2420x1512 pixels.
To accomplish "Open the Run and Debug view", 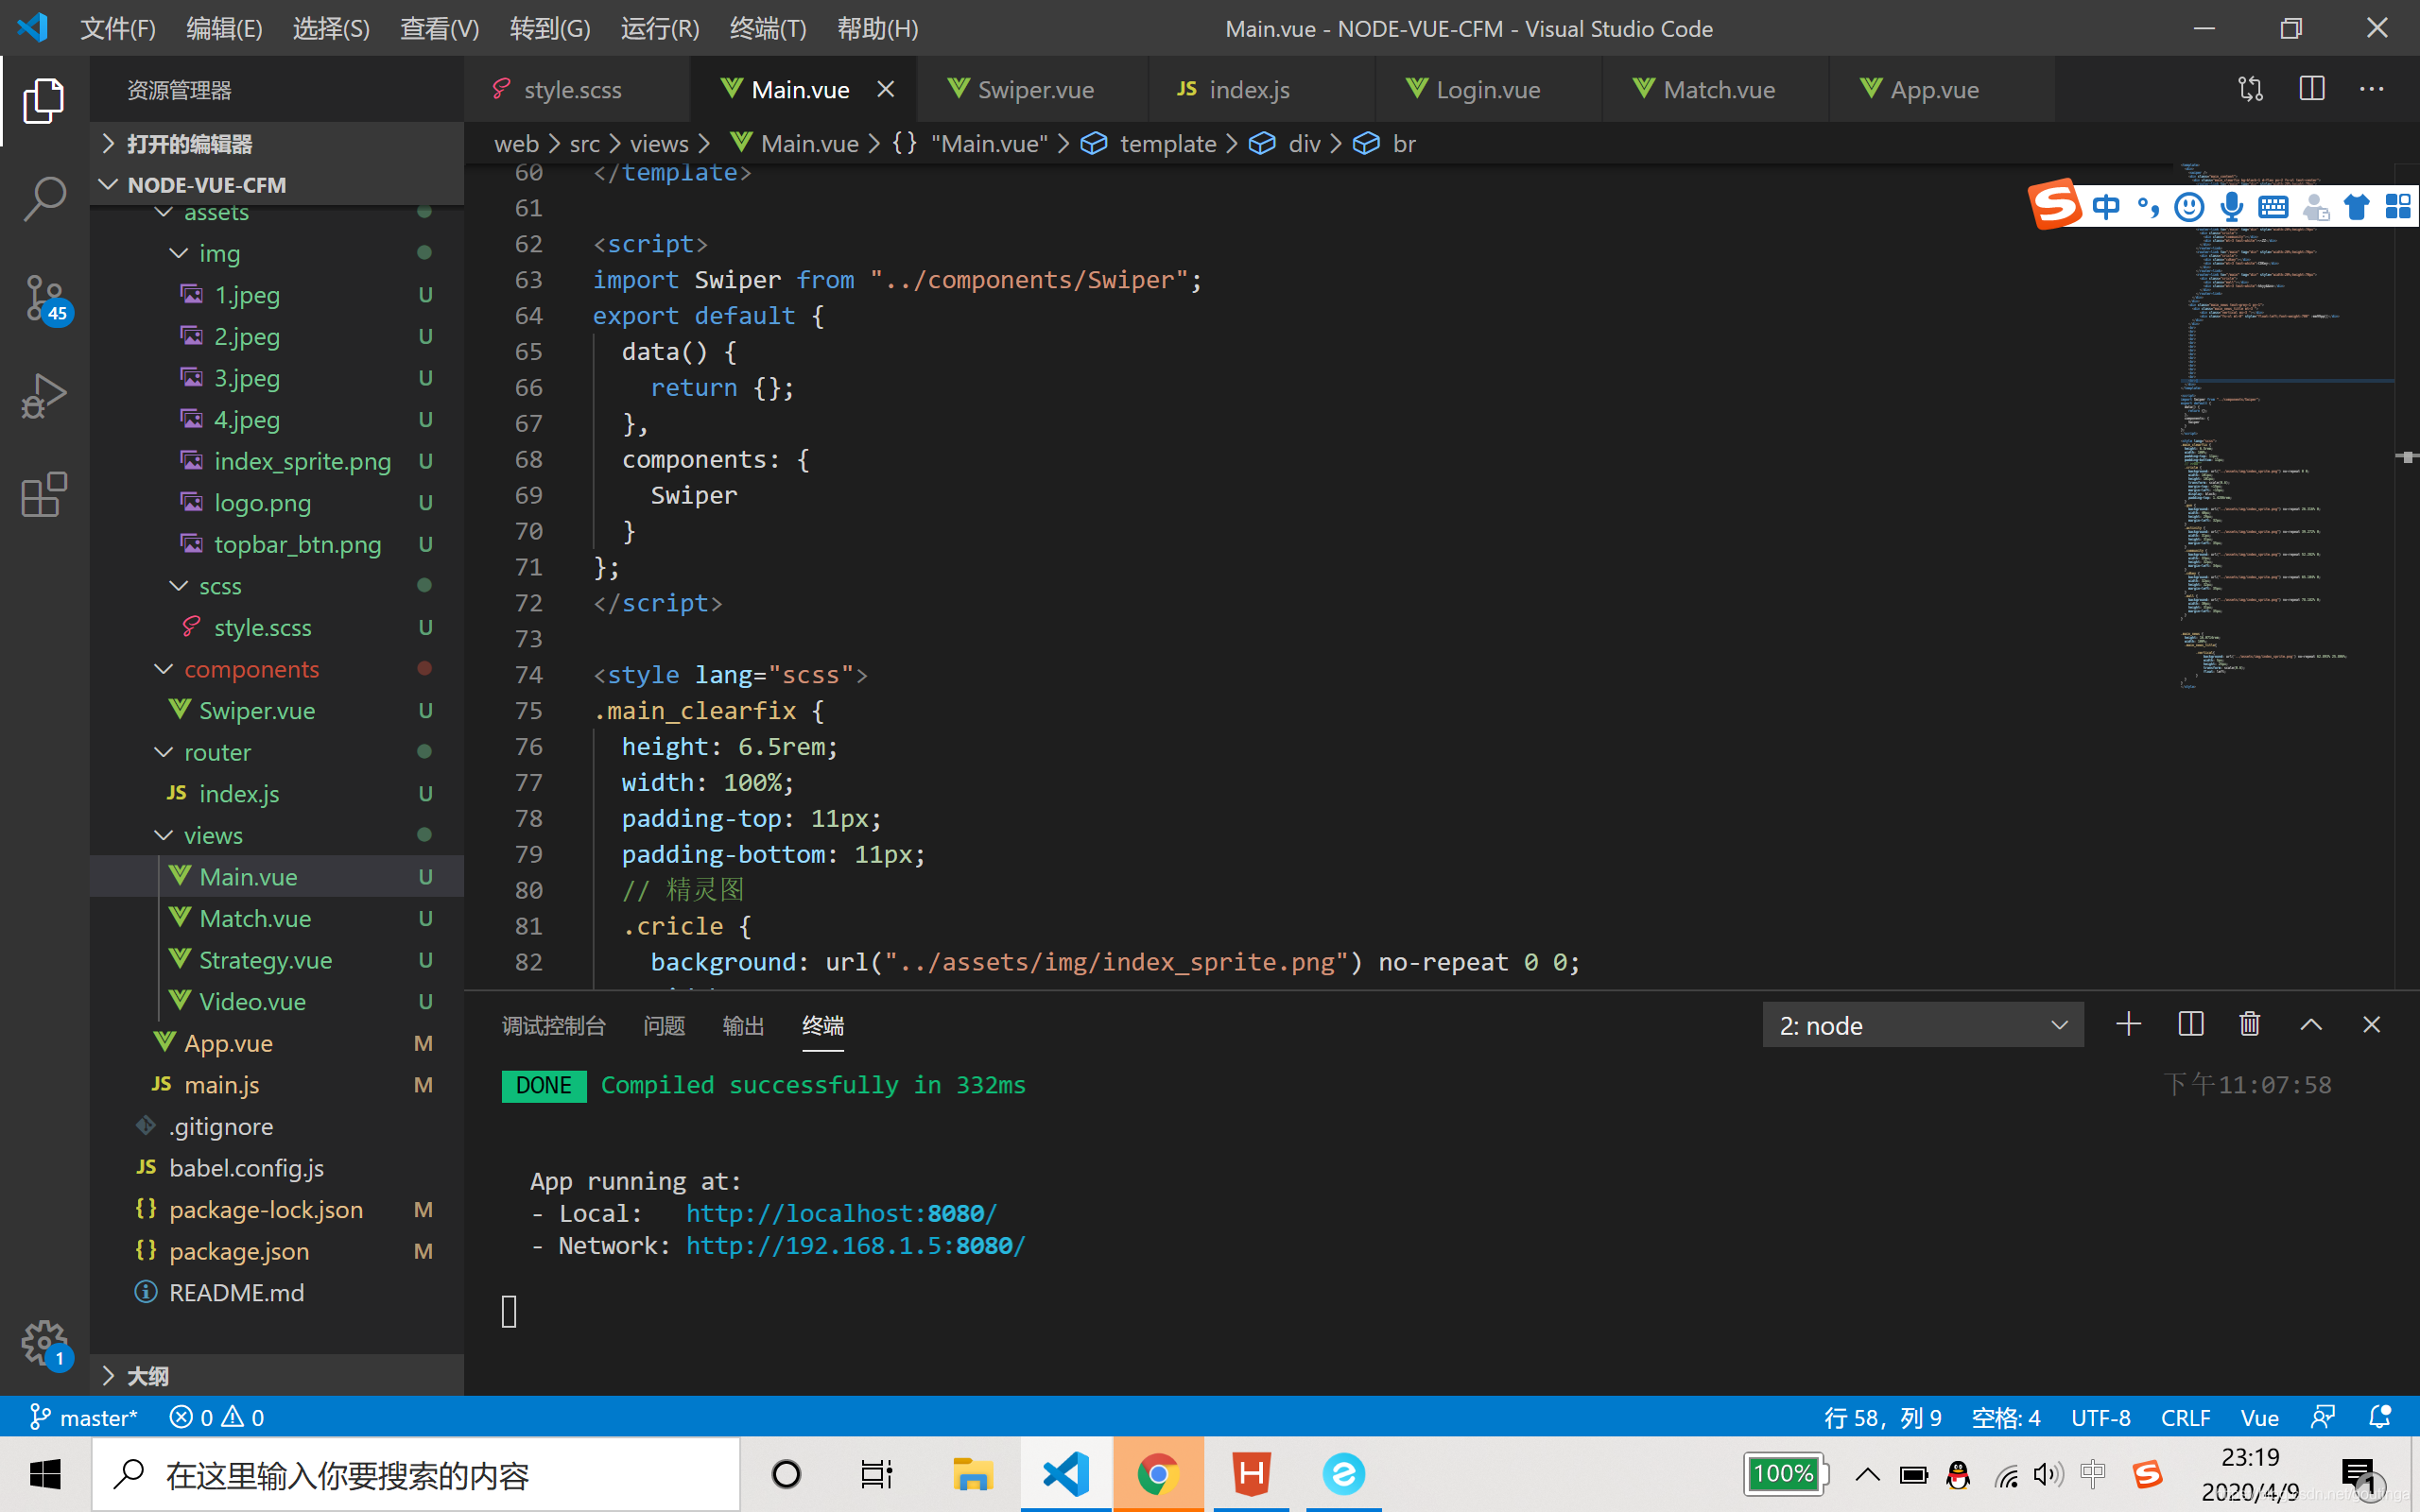I will 44,396.
